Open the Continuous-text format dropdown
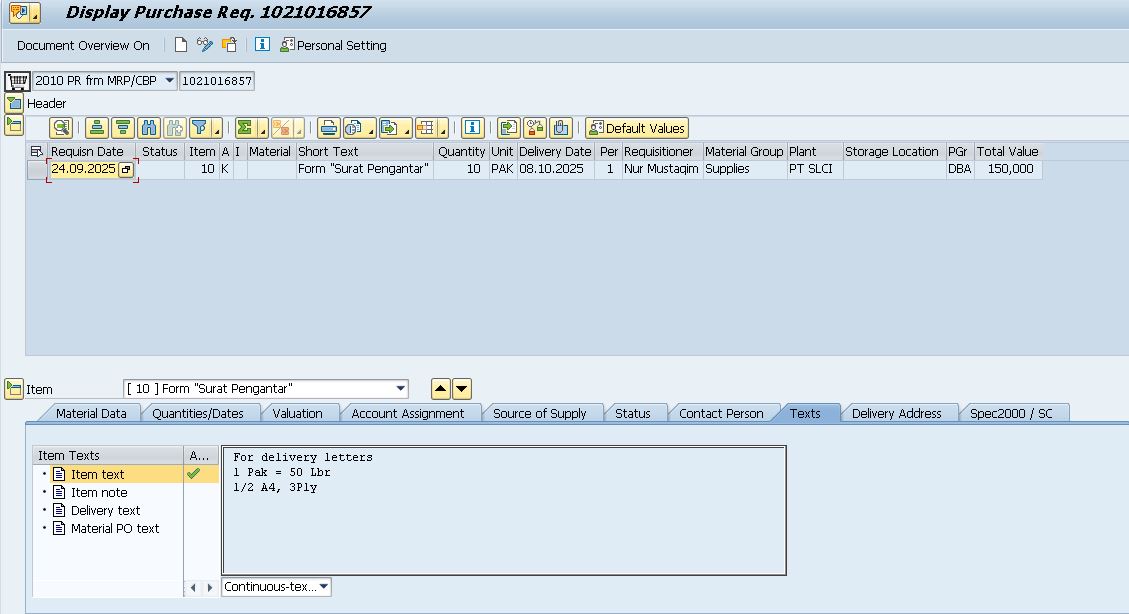The width and height of the screenshot is (1129, 614). [x=323, y=587]
